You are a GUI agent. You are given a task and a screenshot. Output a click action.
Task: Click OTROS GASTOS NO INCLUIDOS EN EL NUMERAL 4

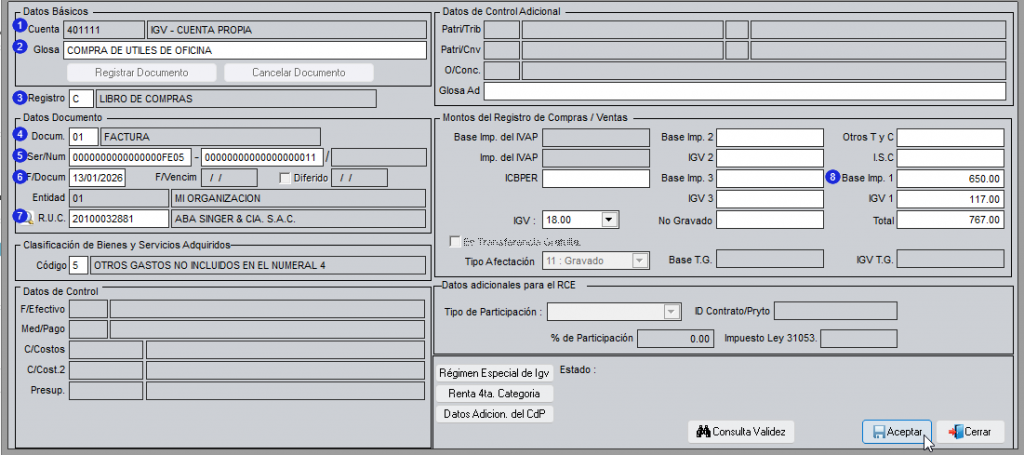click(x=209, y=266)
